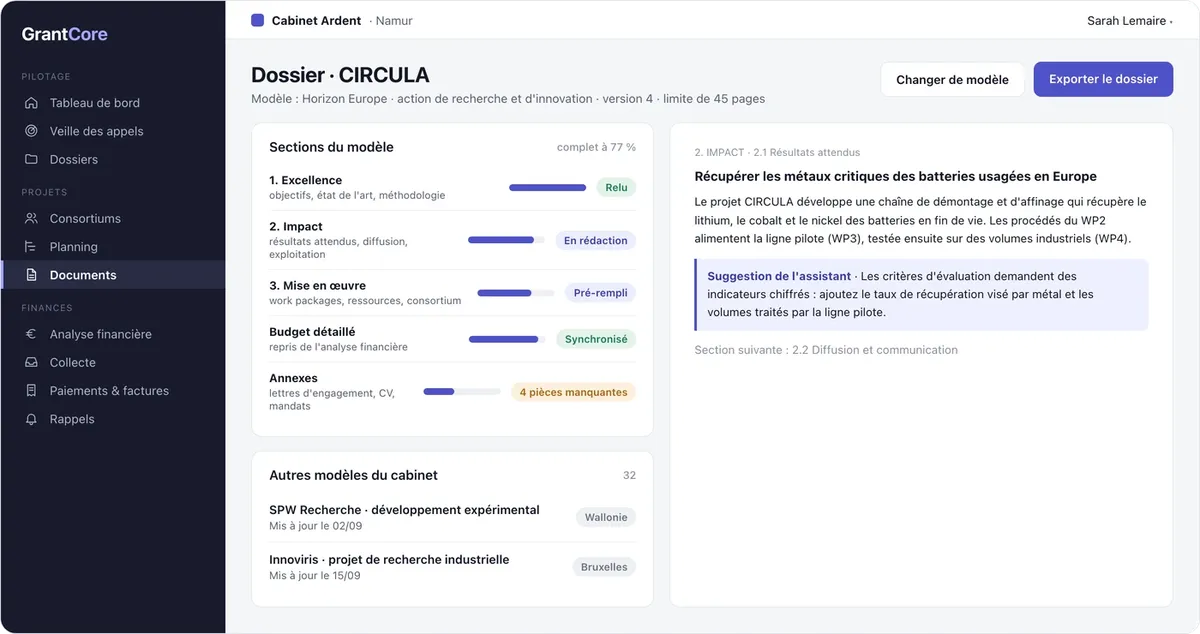1200x634 pixels.
Task: Open section 1. Excellence
Action: tap(452, 187)
